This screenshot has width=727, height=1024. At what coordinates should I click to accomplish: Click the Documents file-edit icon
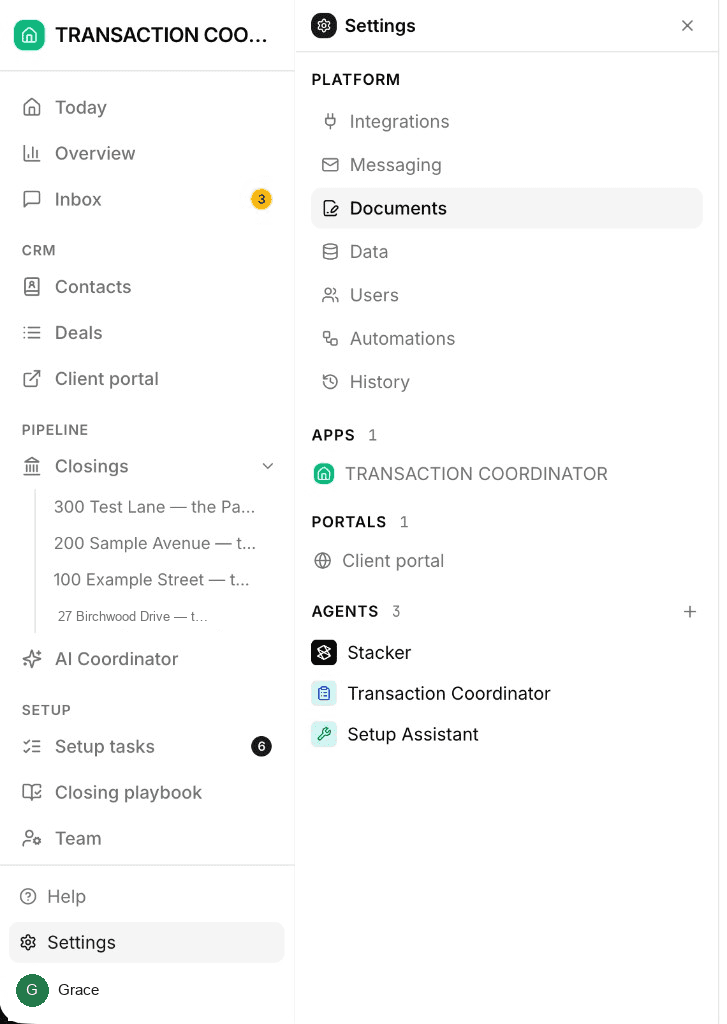click(x=331, y=208)
